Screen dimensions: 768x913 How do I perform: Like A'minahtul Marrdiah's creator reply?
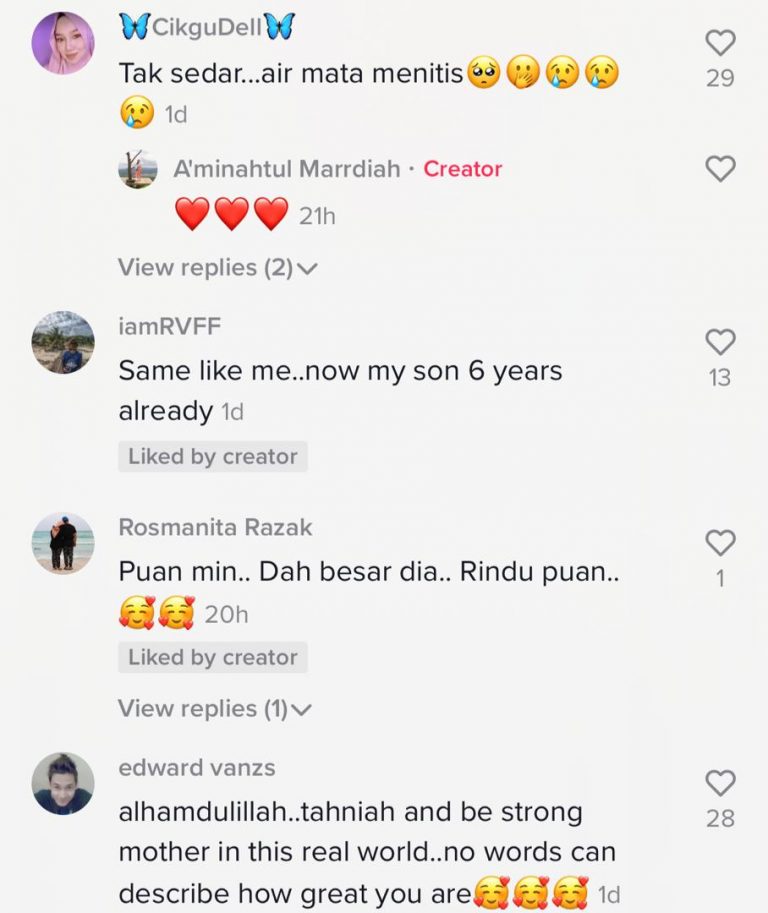(x=720, y=169)
